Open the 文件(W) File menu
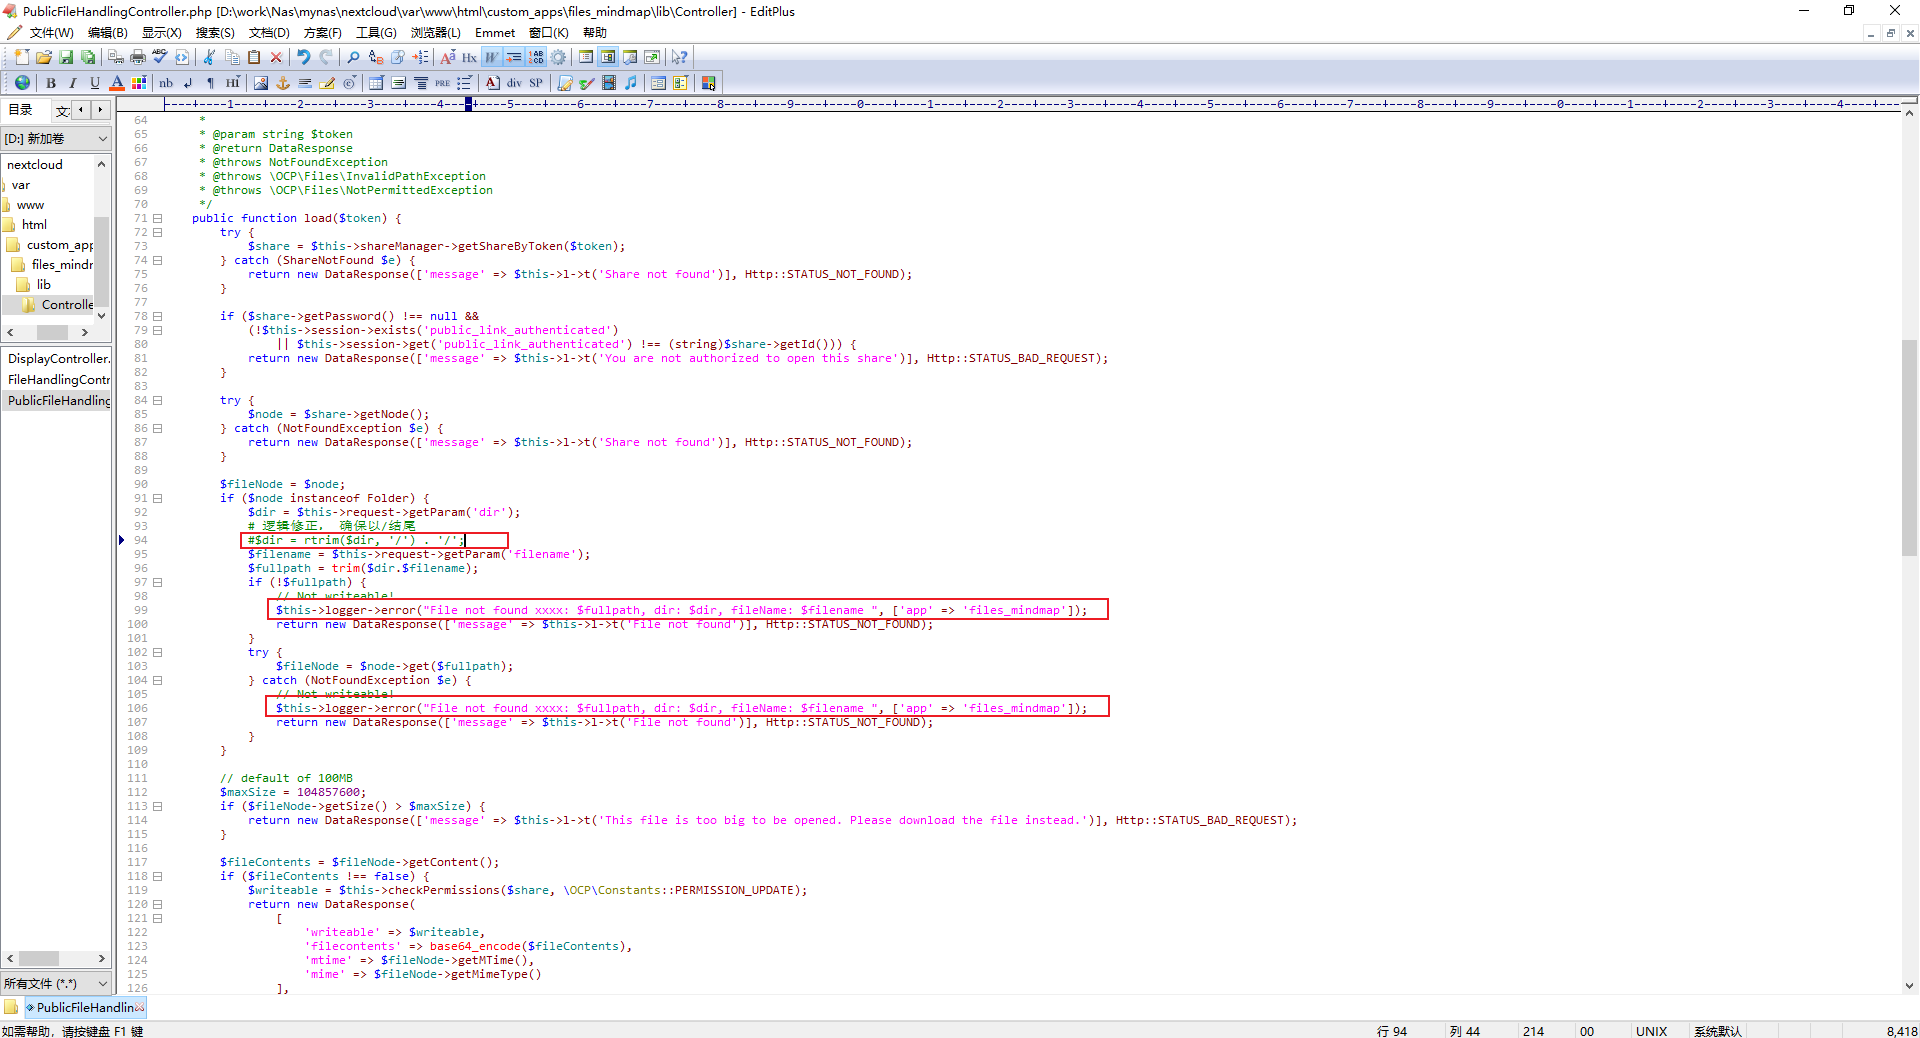This screenshot has width=1920, height=1038. click(x=51, y=33)
